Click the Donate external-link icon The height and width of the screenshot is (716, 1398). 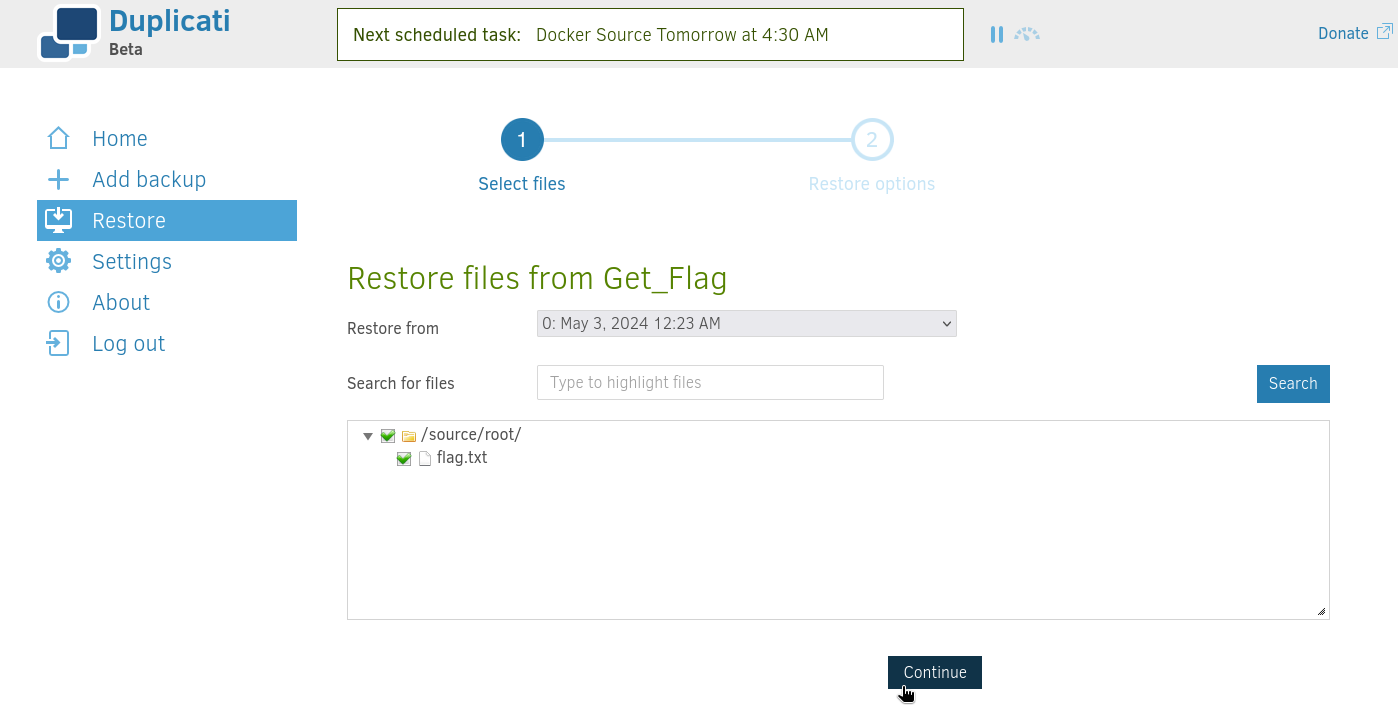pos(1384,32)
